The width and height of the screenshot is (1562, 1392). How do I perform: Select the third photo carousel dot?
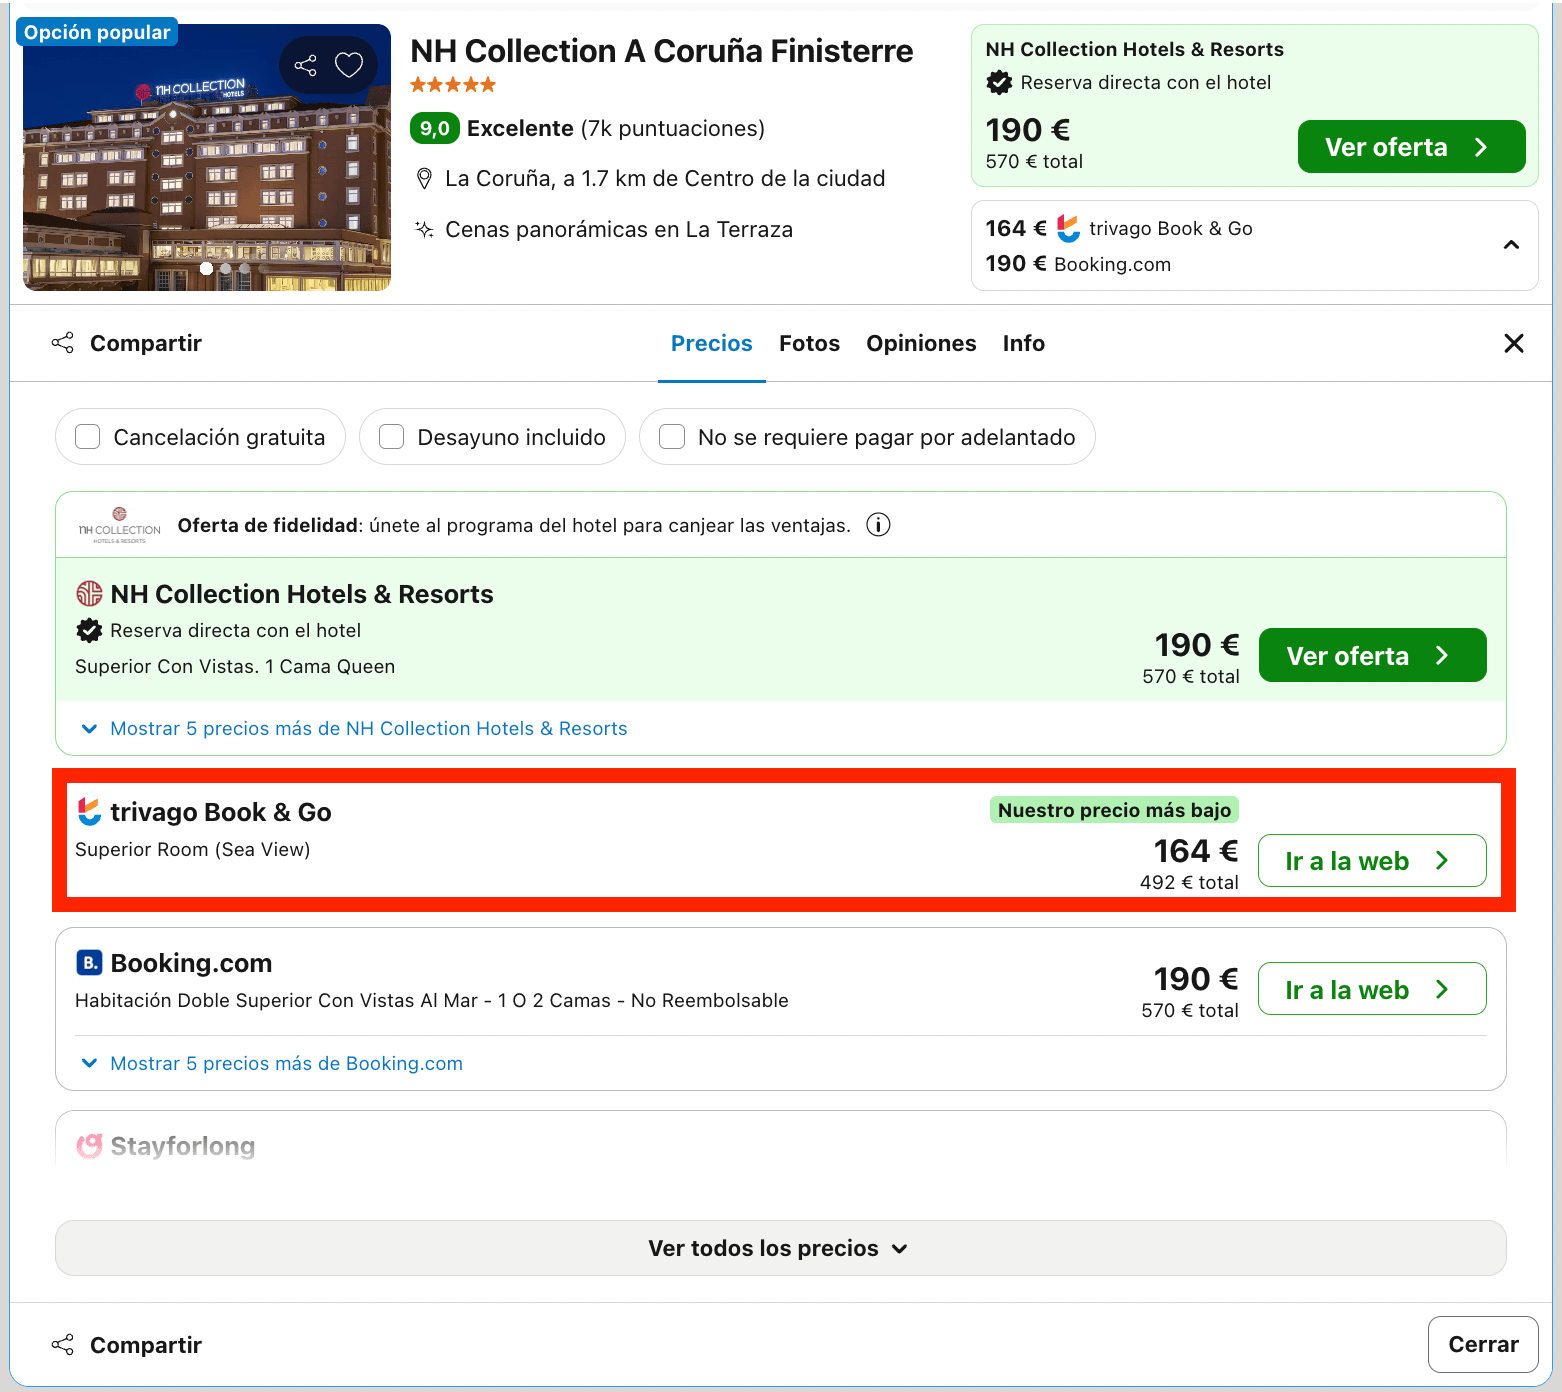click(244, 268)
